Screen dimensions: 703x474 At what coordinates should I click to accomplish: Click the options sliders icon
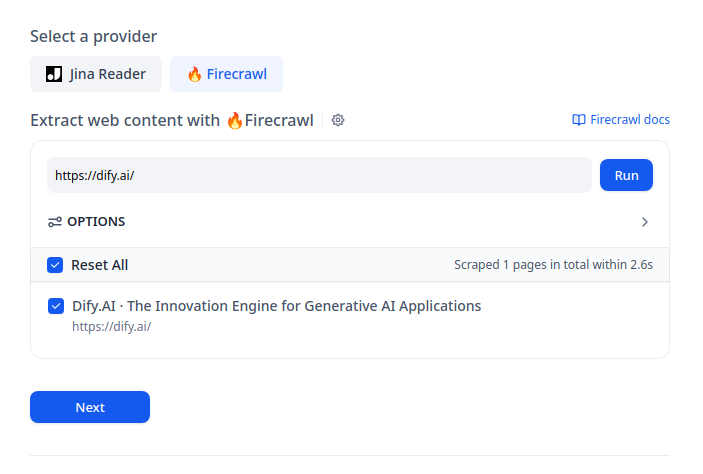(55, 222)
